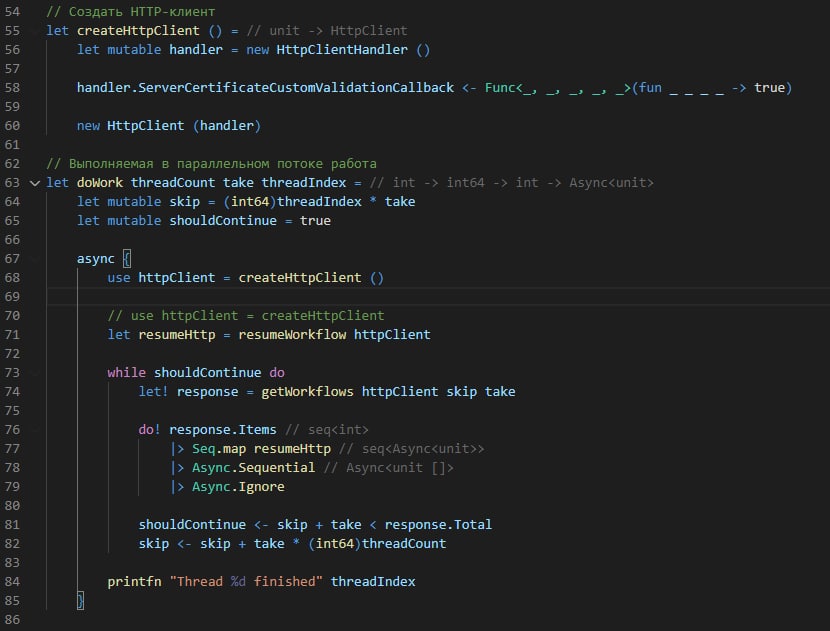Viewport: 830px width, 631px height.
Task: Click the 'while' keyword
Action: 127,373
